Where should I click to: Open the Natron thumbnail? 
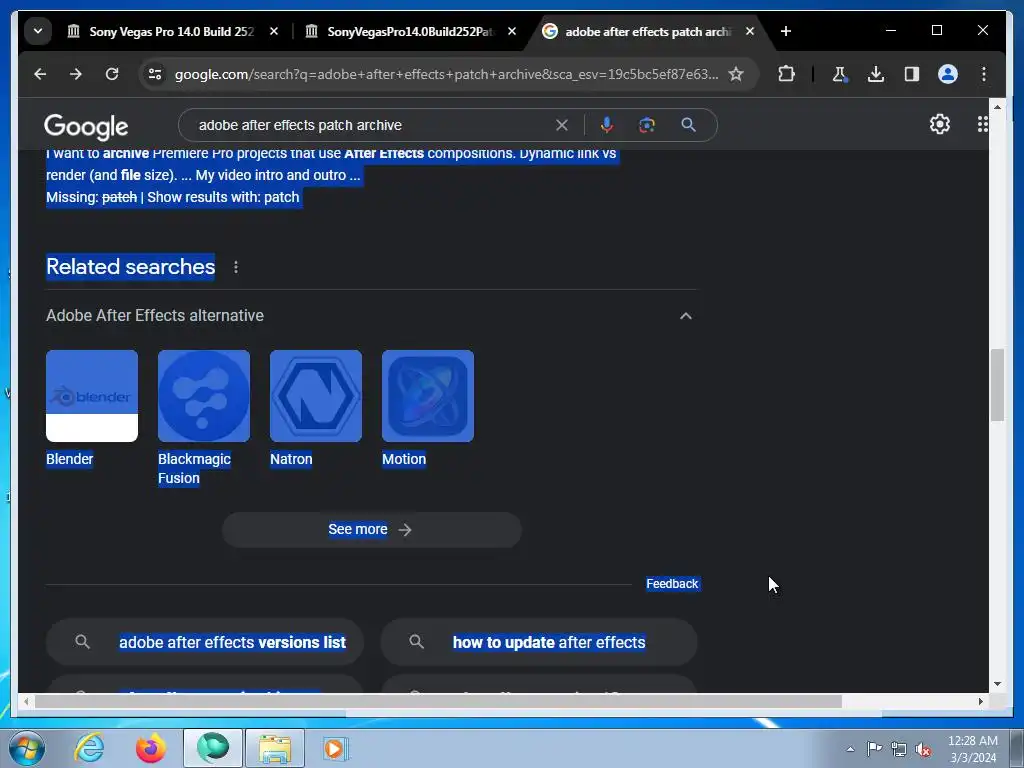click(x=315, y=396)
